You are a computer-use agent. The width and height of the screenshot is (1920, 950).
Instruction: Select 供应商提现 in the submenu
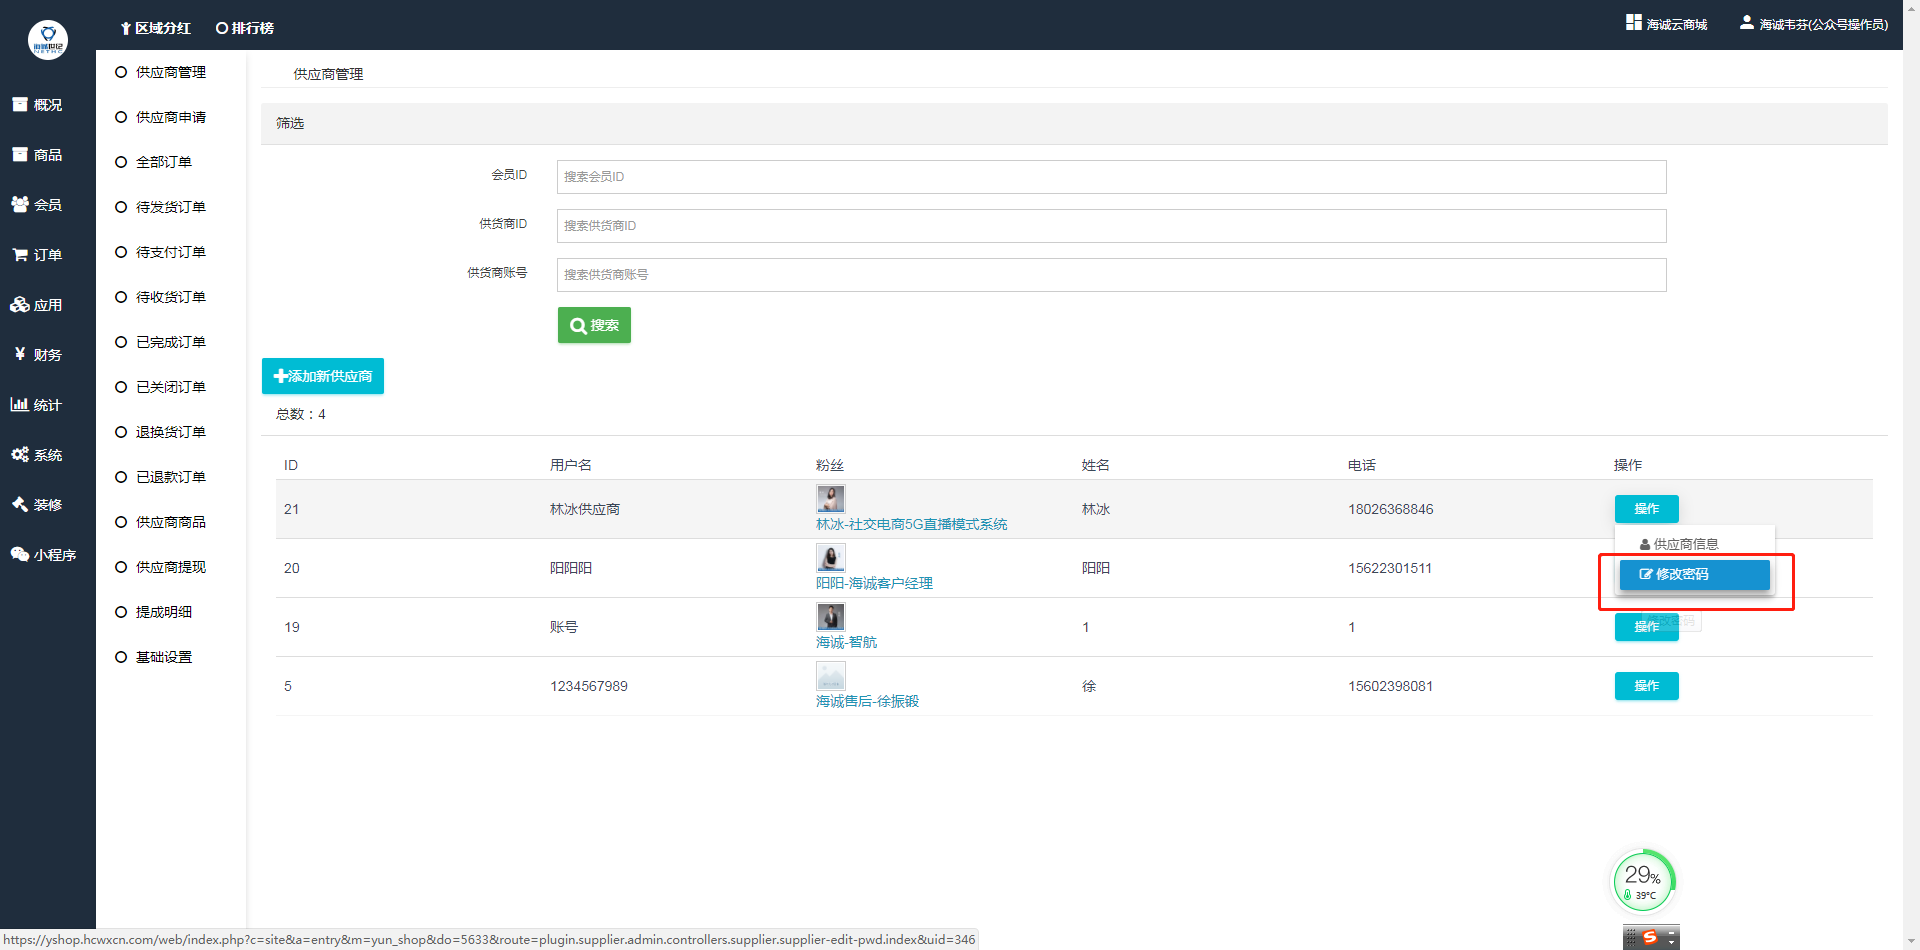coord(170,567)
